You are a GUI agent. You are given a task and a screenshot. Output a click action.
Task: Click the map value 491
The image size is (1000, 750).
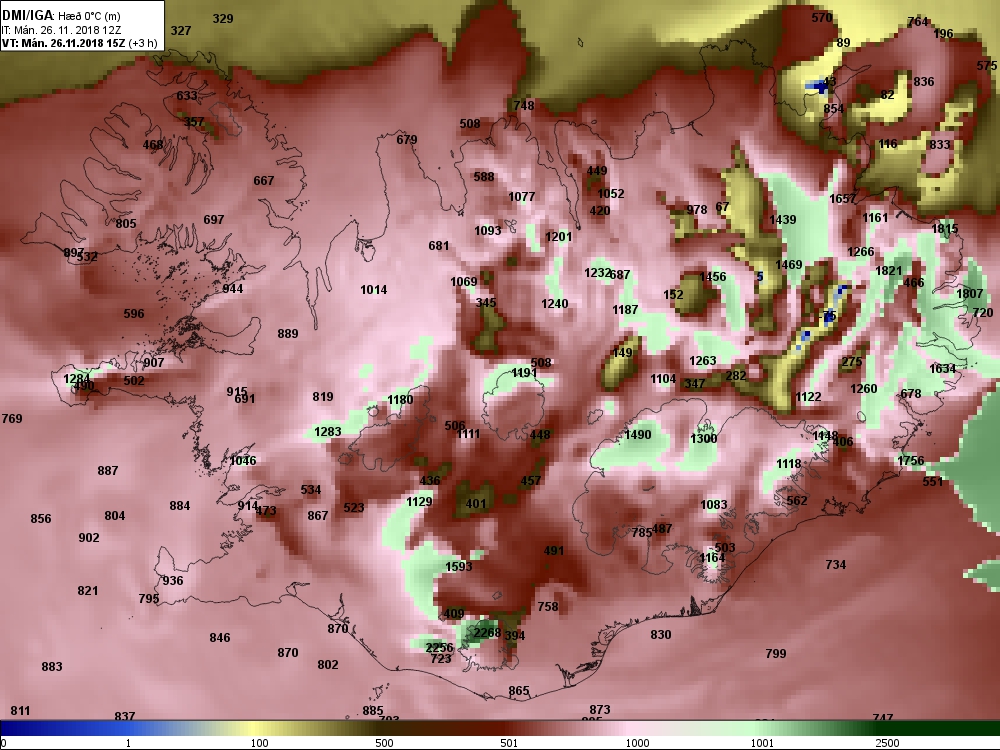coord(554,550)
